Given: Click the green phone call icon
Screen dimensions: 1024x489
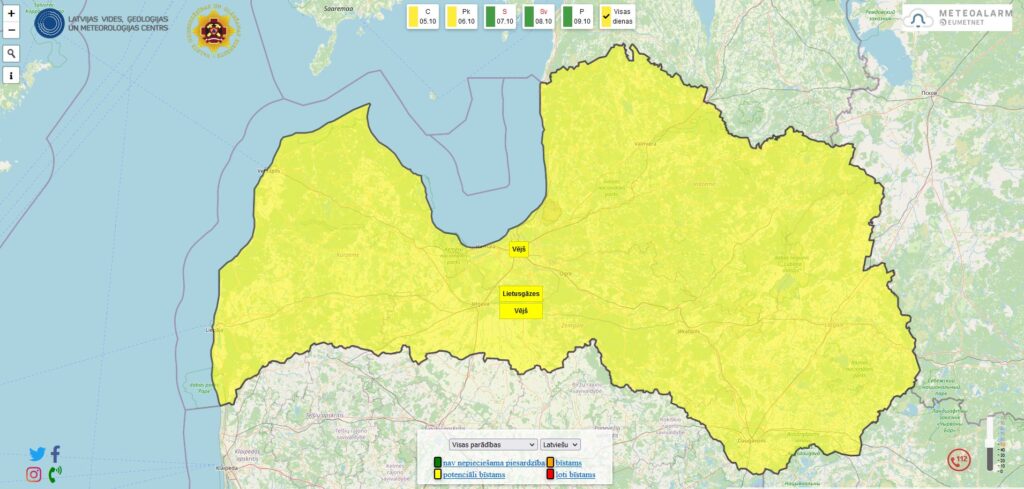Looking at the screenshot, I should click(x=54, y=474).
